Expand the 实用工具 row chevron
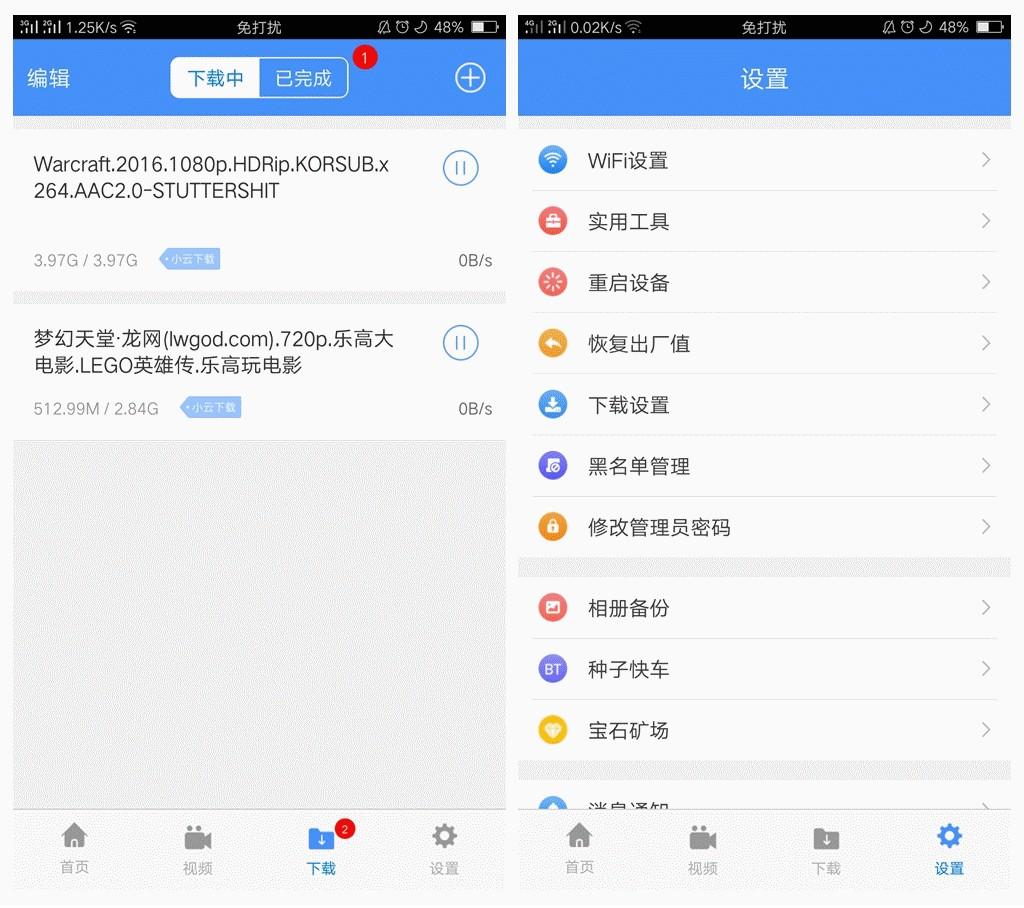 pos(986,221)
